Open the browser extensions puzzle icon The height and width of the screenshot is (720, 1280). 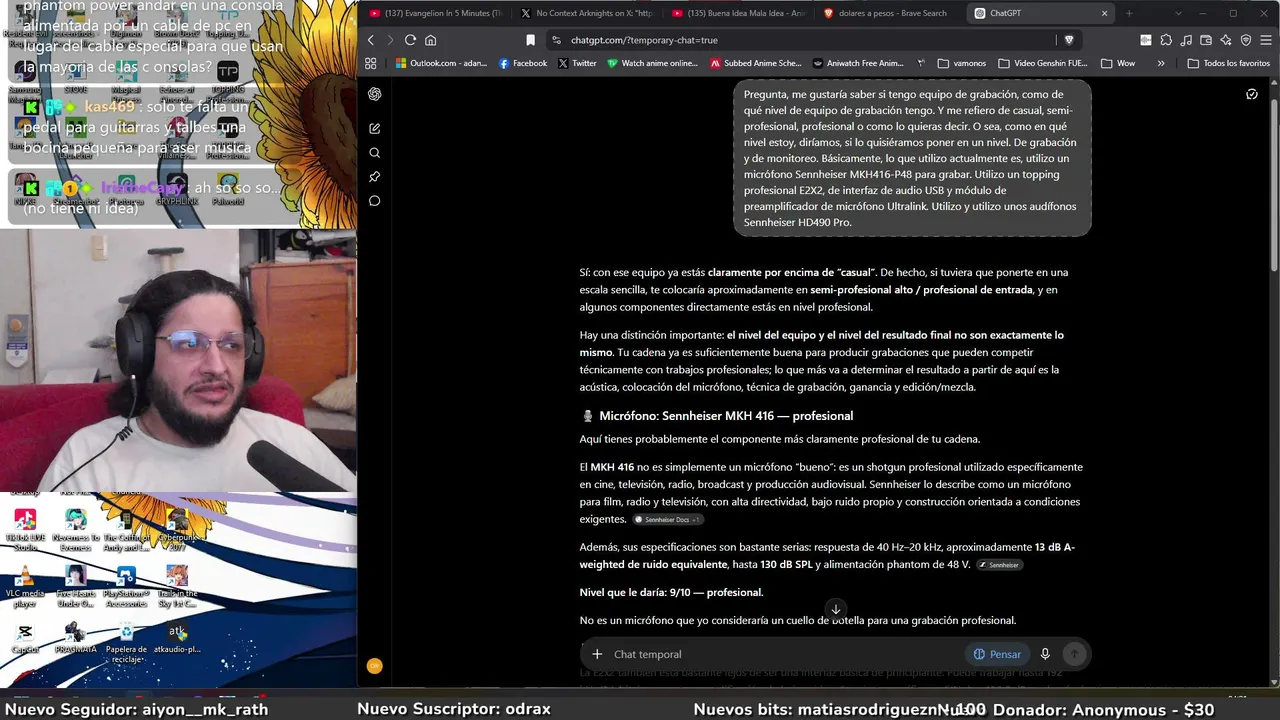1166,40
